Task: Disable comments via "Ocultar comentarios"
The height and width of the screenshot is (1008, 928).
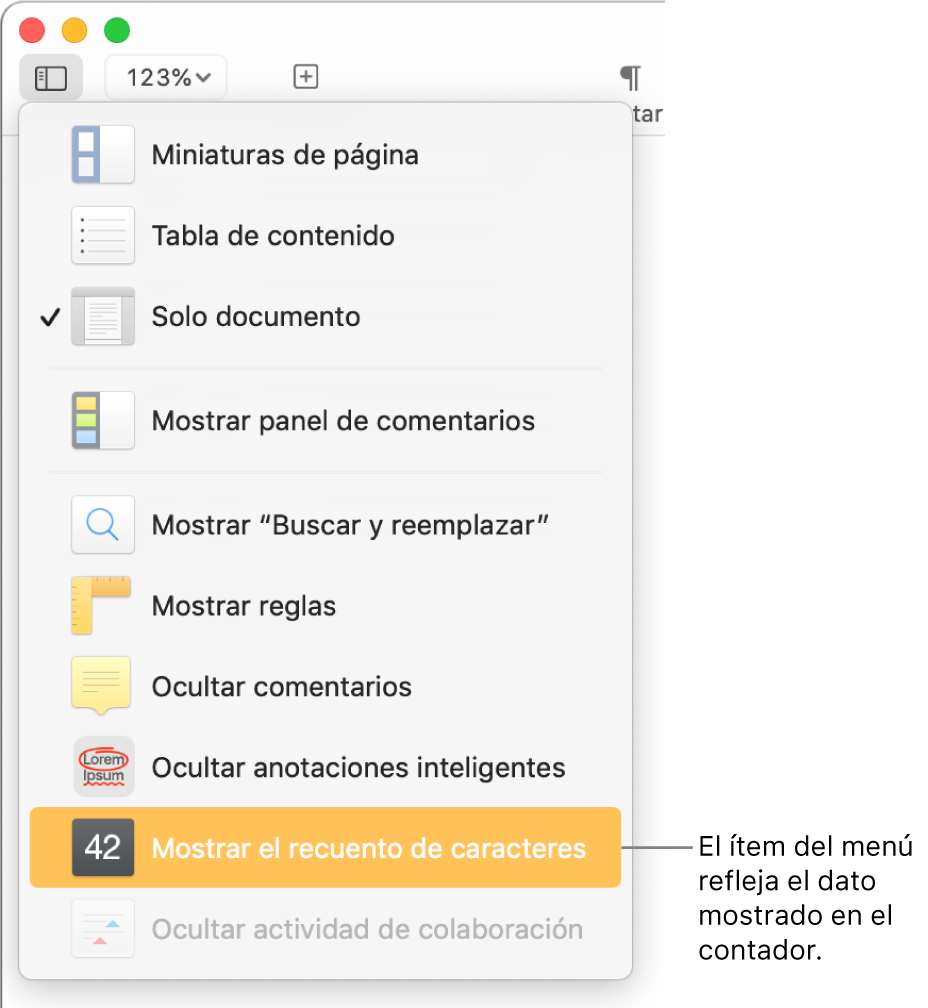Action: [x=280, y=686]
